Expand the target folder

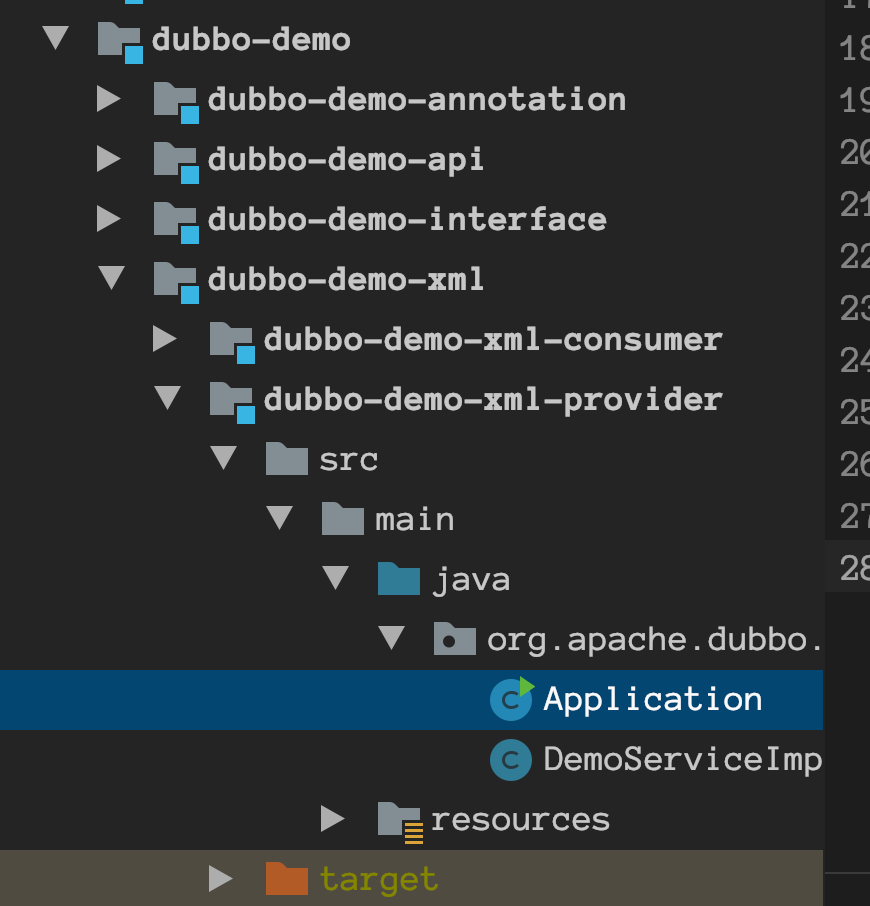click(x=221, y=880)
